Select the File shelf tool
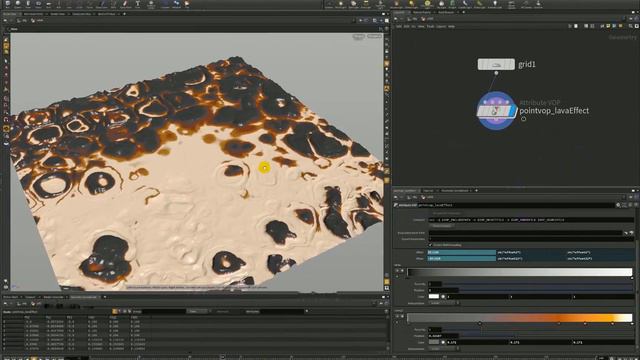The image size is (640, 360). click(187, 4)
